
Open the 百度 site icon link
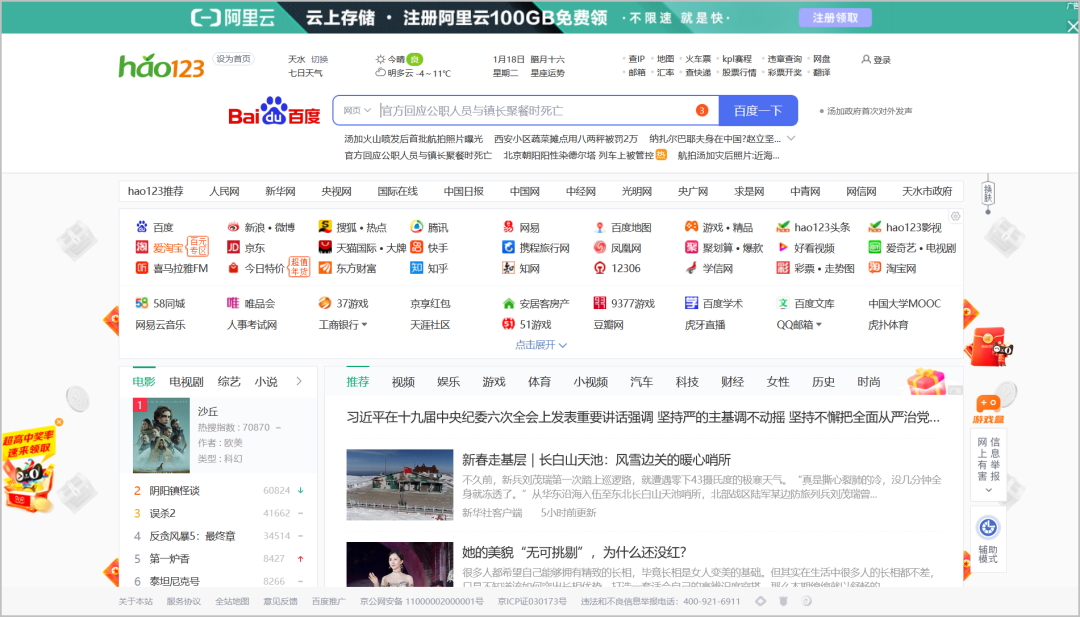[142, 227]
